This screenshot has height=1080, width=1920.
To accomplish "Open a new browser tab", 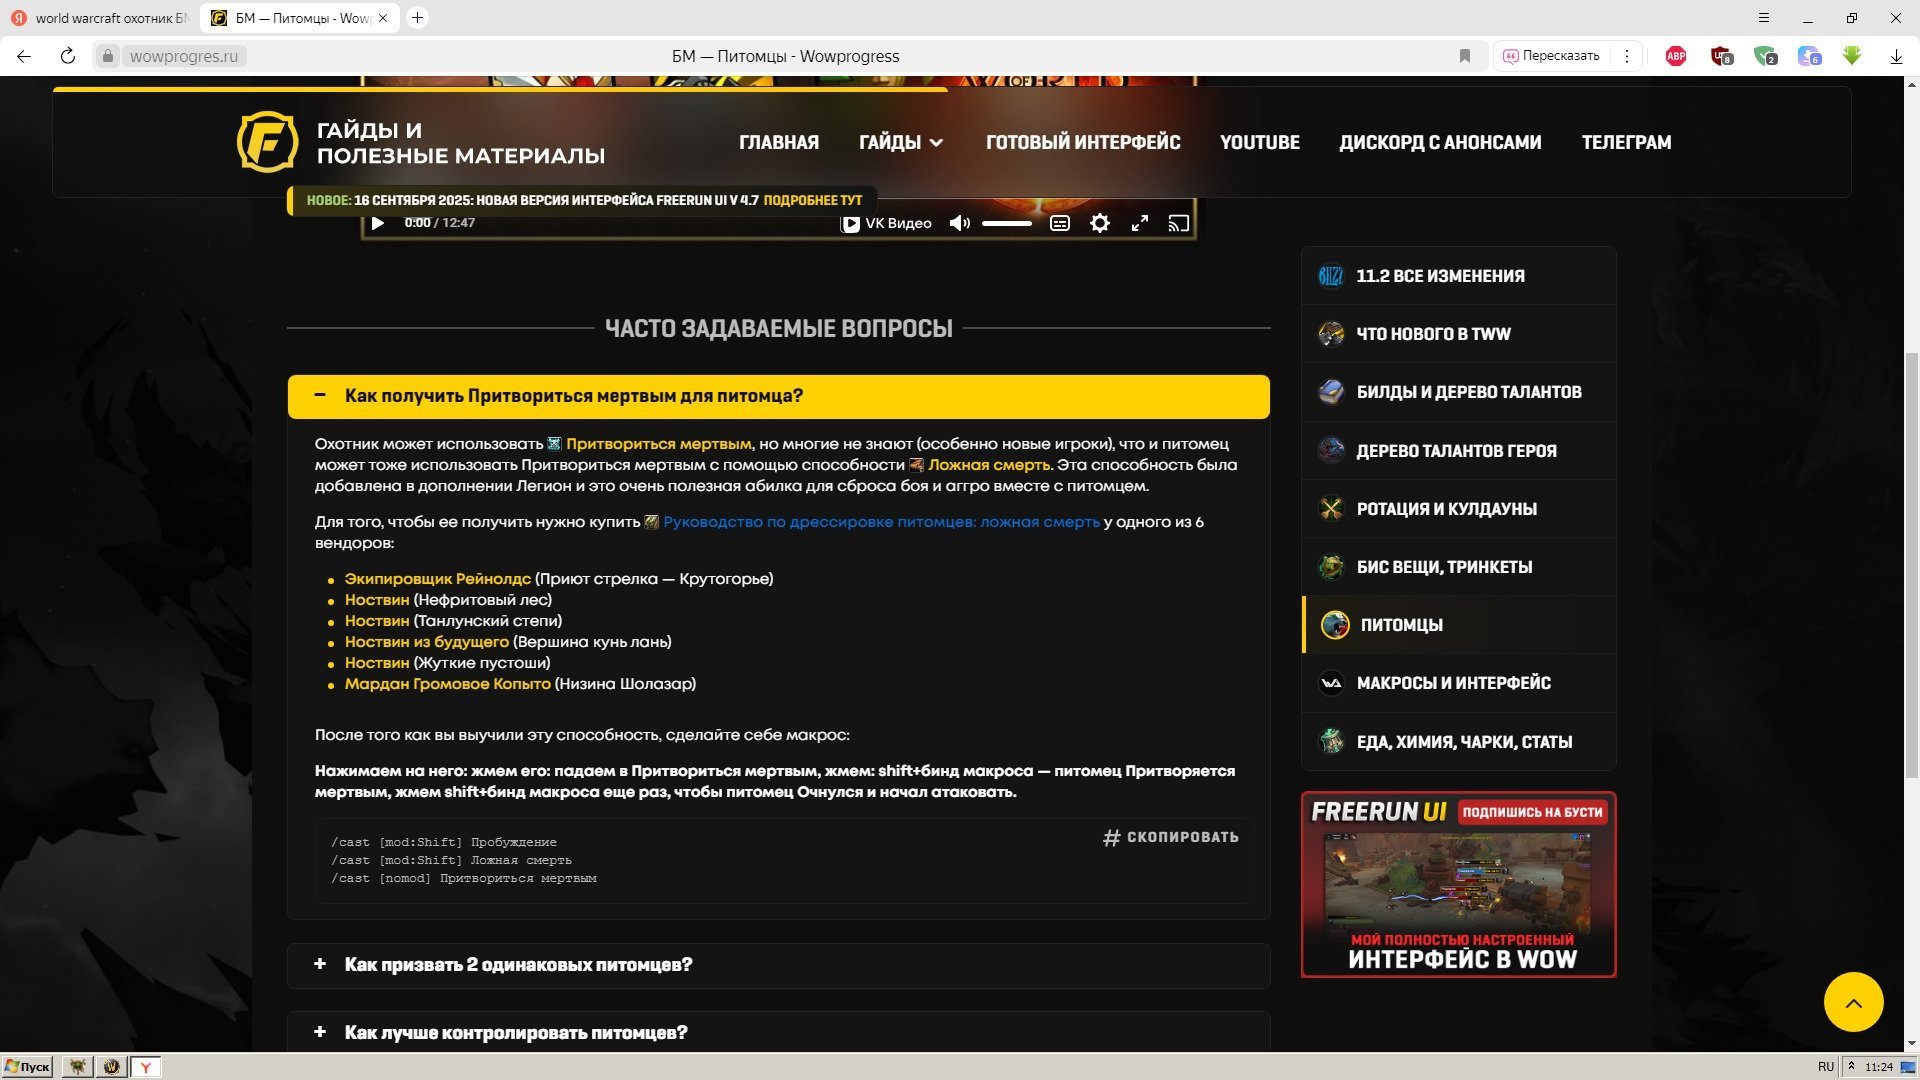I will tap(418, 18).
